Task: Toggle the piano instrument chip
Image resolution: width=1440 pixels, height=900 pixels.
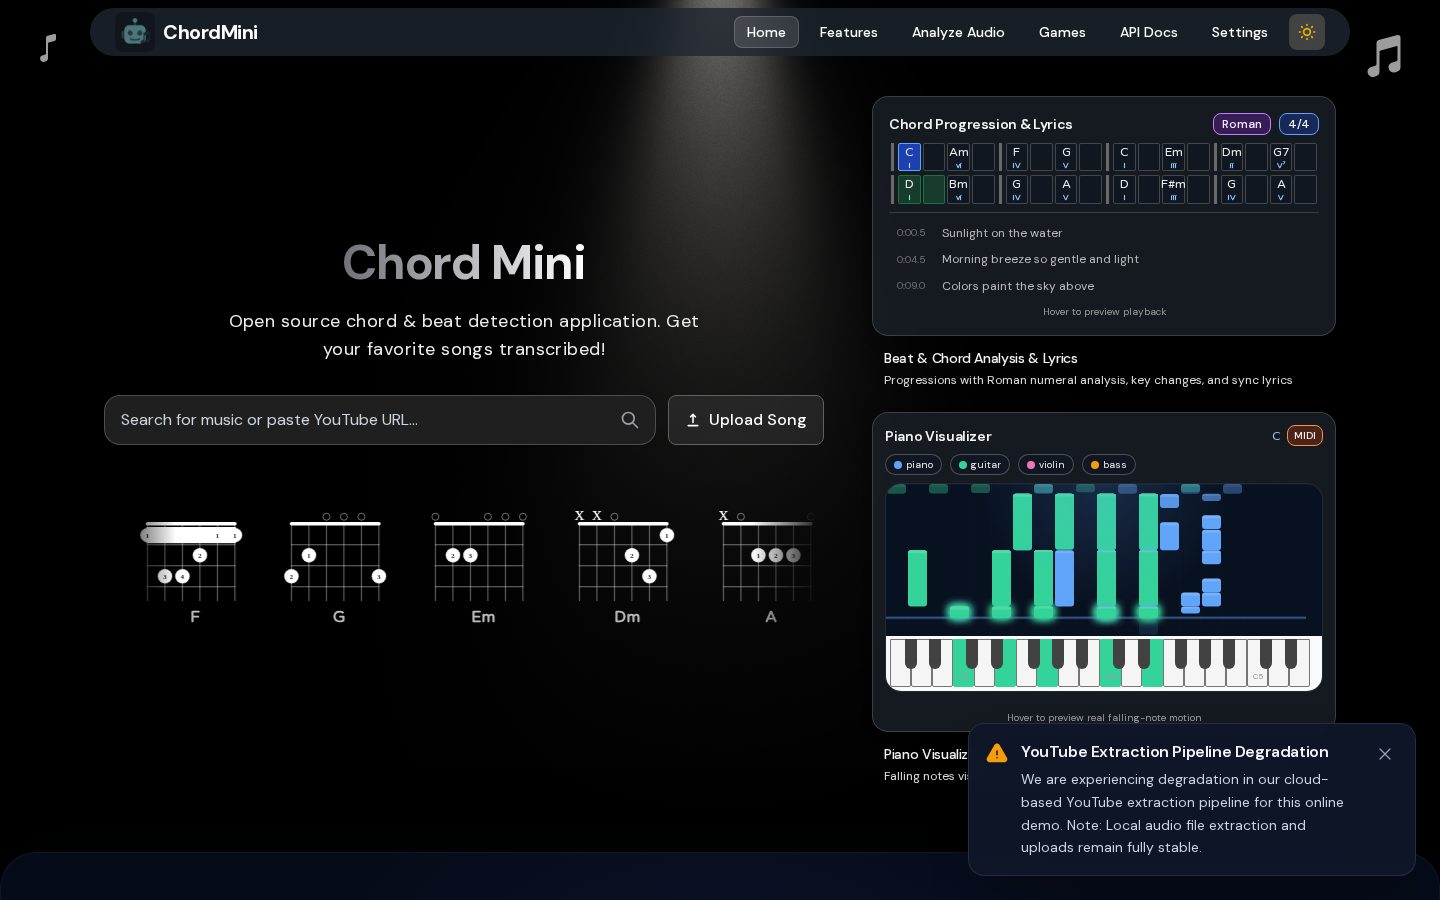Action: point(913,464)
